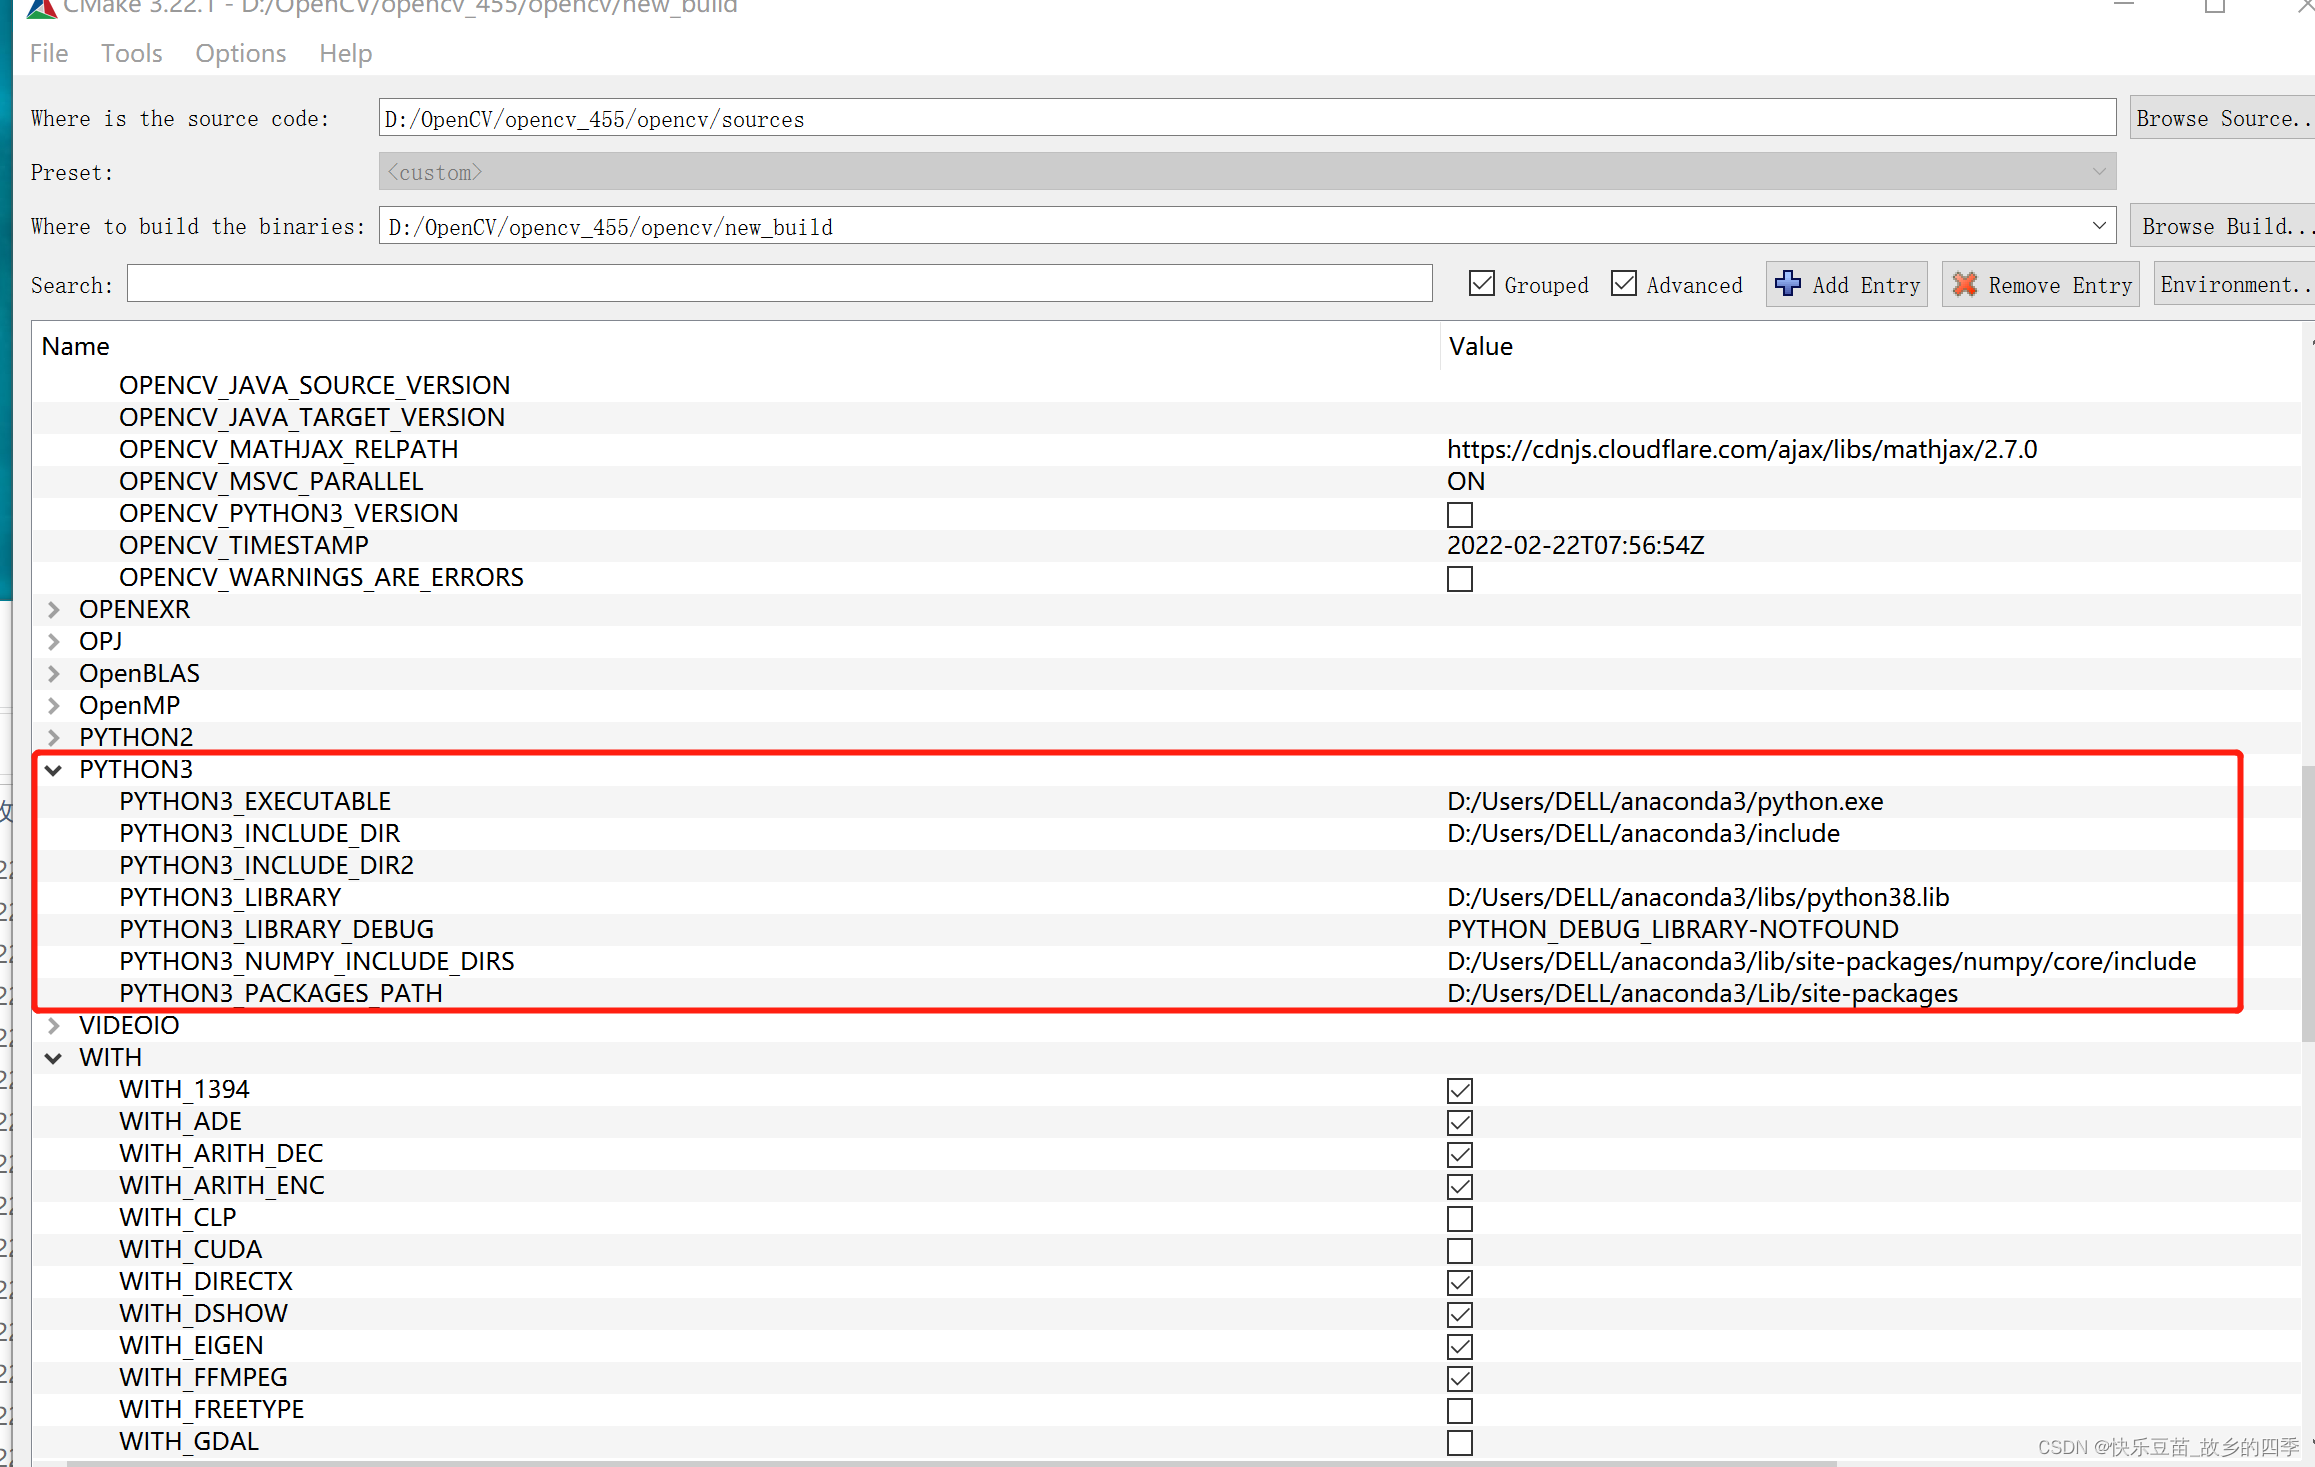This screenshot has width=2315, height=1467.
Task: Open the Options menu
Action: click(240, 53)
